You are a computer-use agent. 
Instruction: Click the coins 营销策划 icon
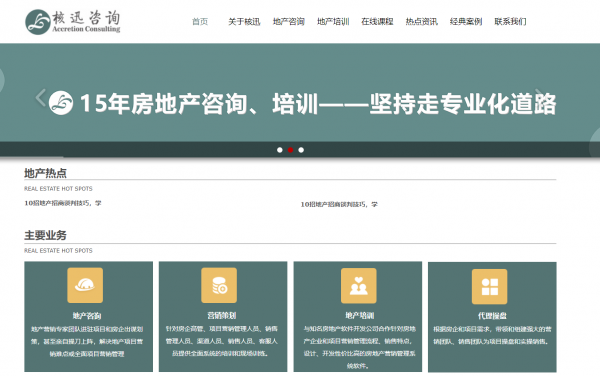pos(219,285)
